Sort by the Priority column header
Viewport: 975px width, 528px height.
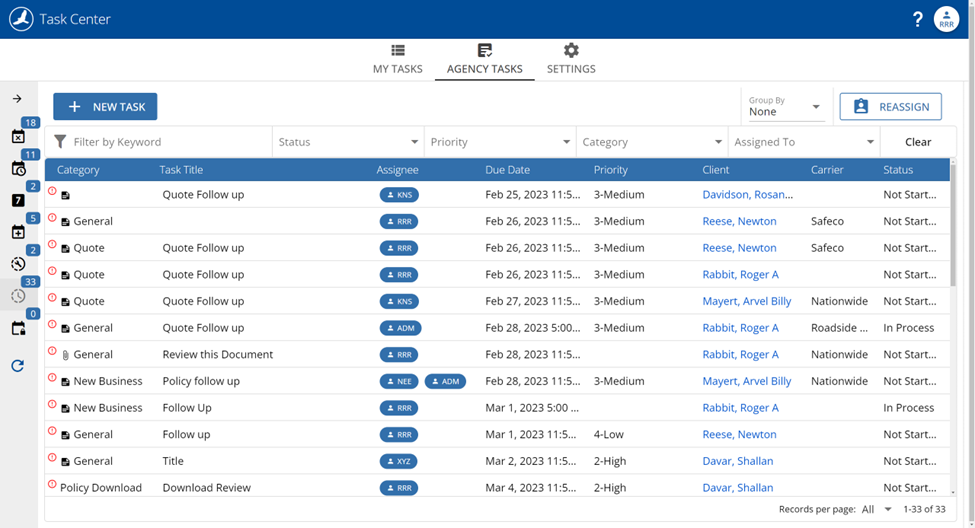[611, 170]
